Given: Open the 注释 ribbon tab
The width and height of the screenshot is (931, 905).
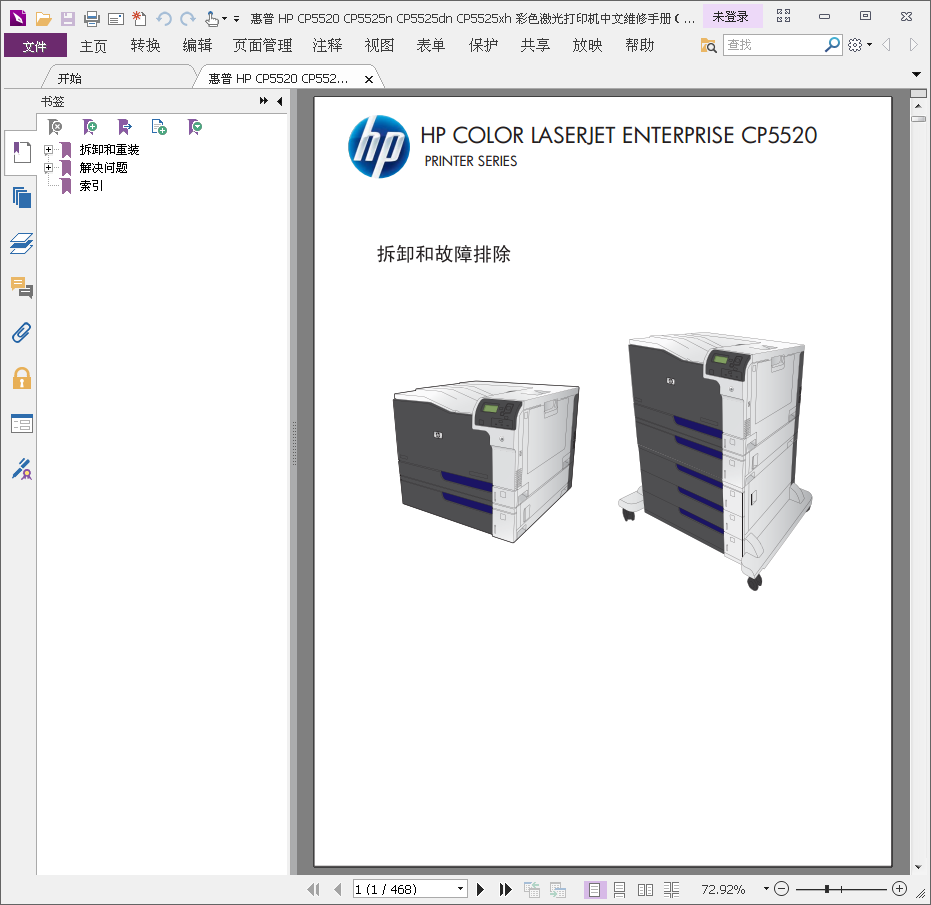Looking at the screenshot, I should tap(327, 46).
